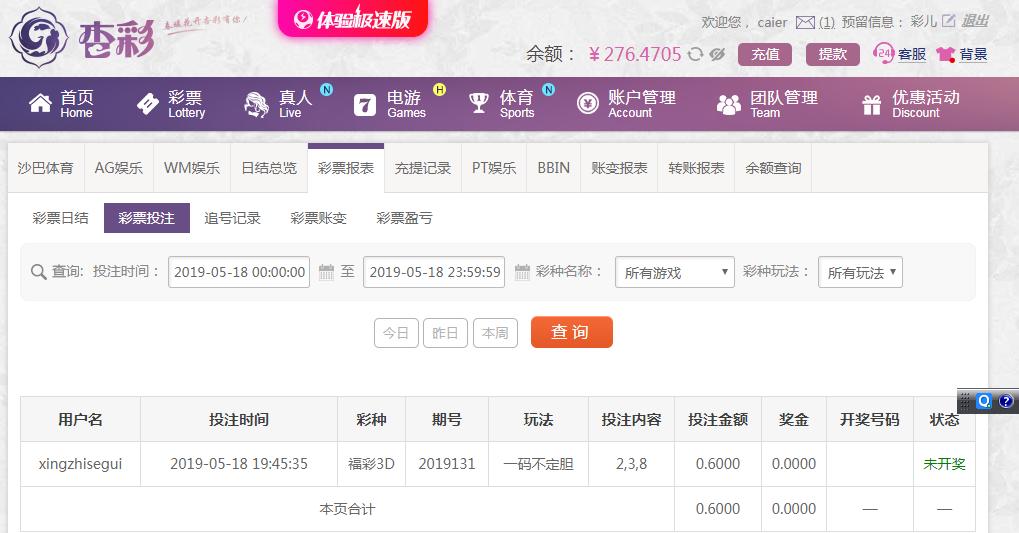This screenshot has width=1019, height=533.
Task: Open calendar for start betting time
Action: click(x=326, y=272)
